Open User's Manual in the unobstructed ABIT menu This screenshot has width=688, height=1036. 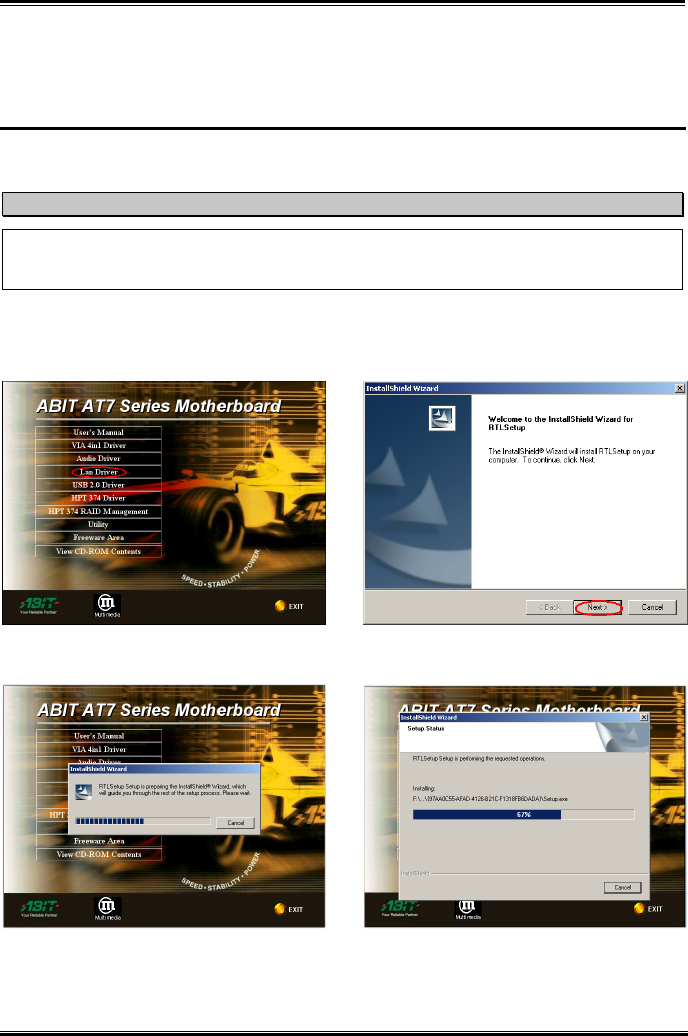pos(98,432)
